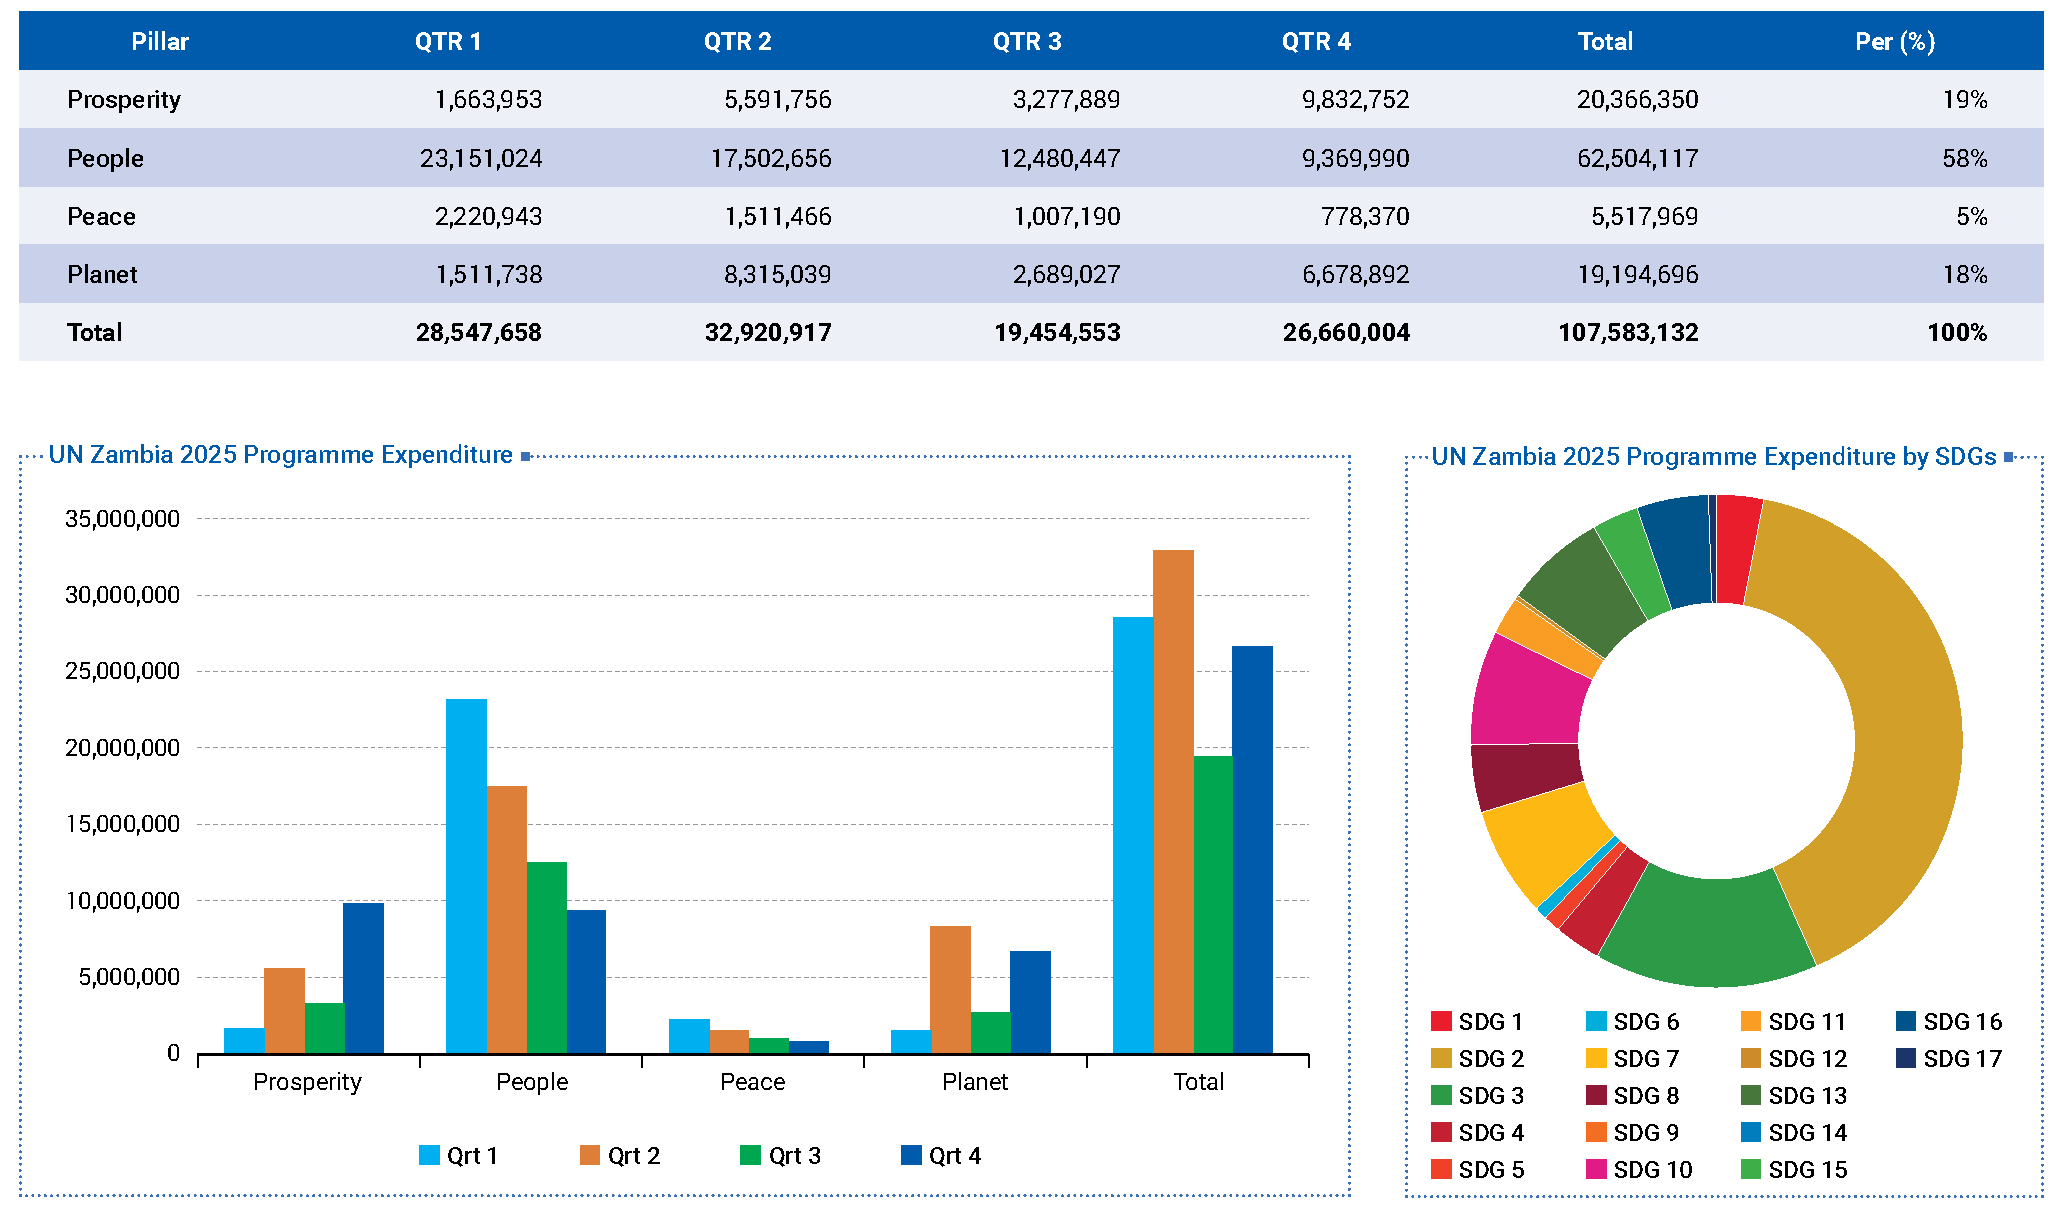Click the SDG 2 legend swatch

[1441, 1058]
